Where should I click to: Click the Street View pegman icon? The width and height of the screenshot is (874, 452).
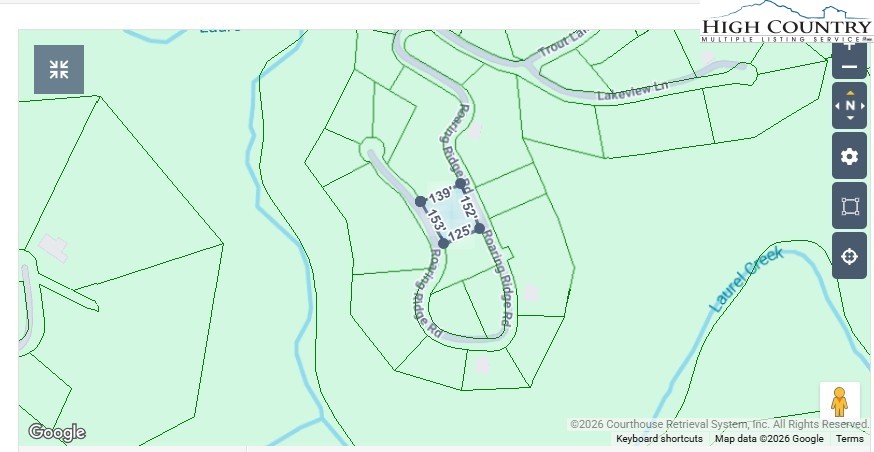(x=839, y=402)
